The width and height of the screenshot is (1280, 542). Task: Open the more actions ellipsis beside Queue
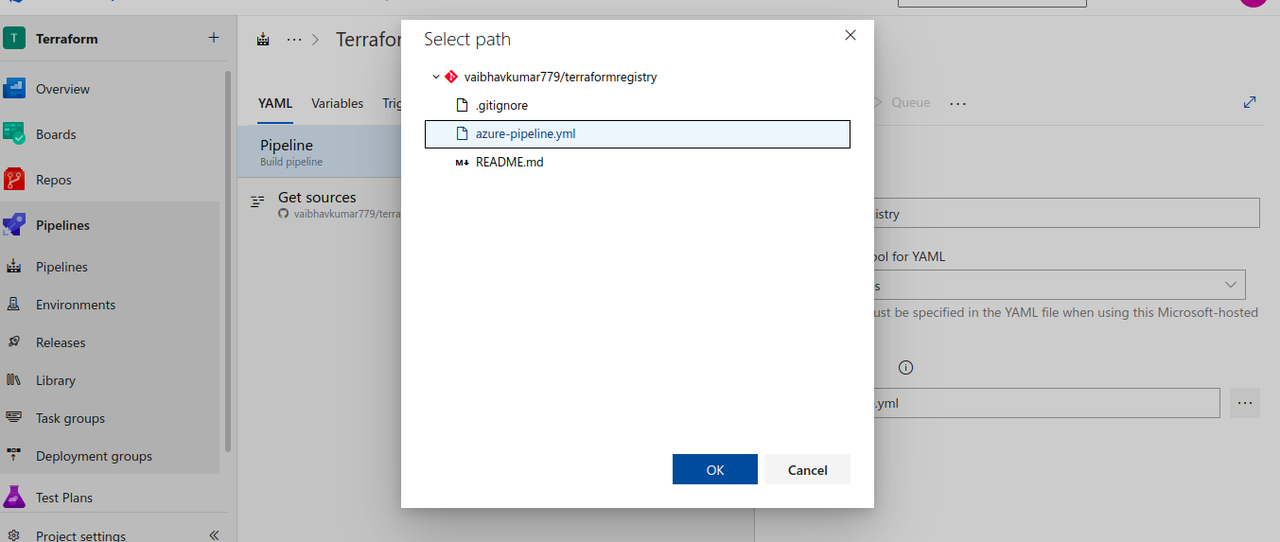(958, 103)
